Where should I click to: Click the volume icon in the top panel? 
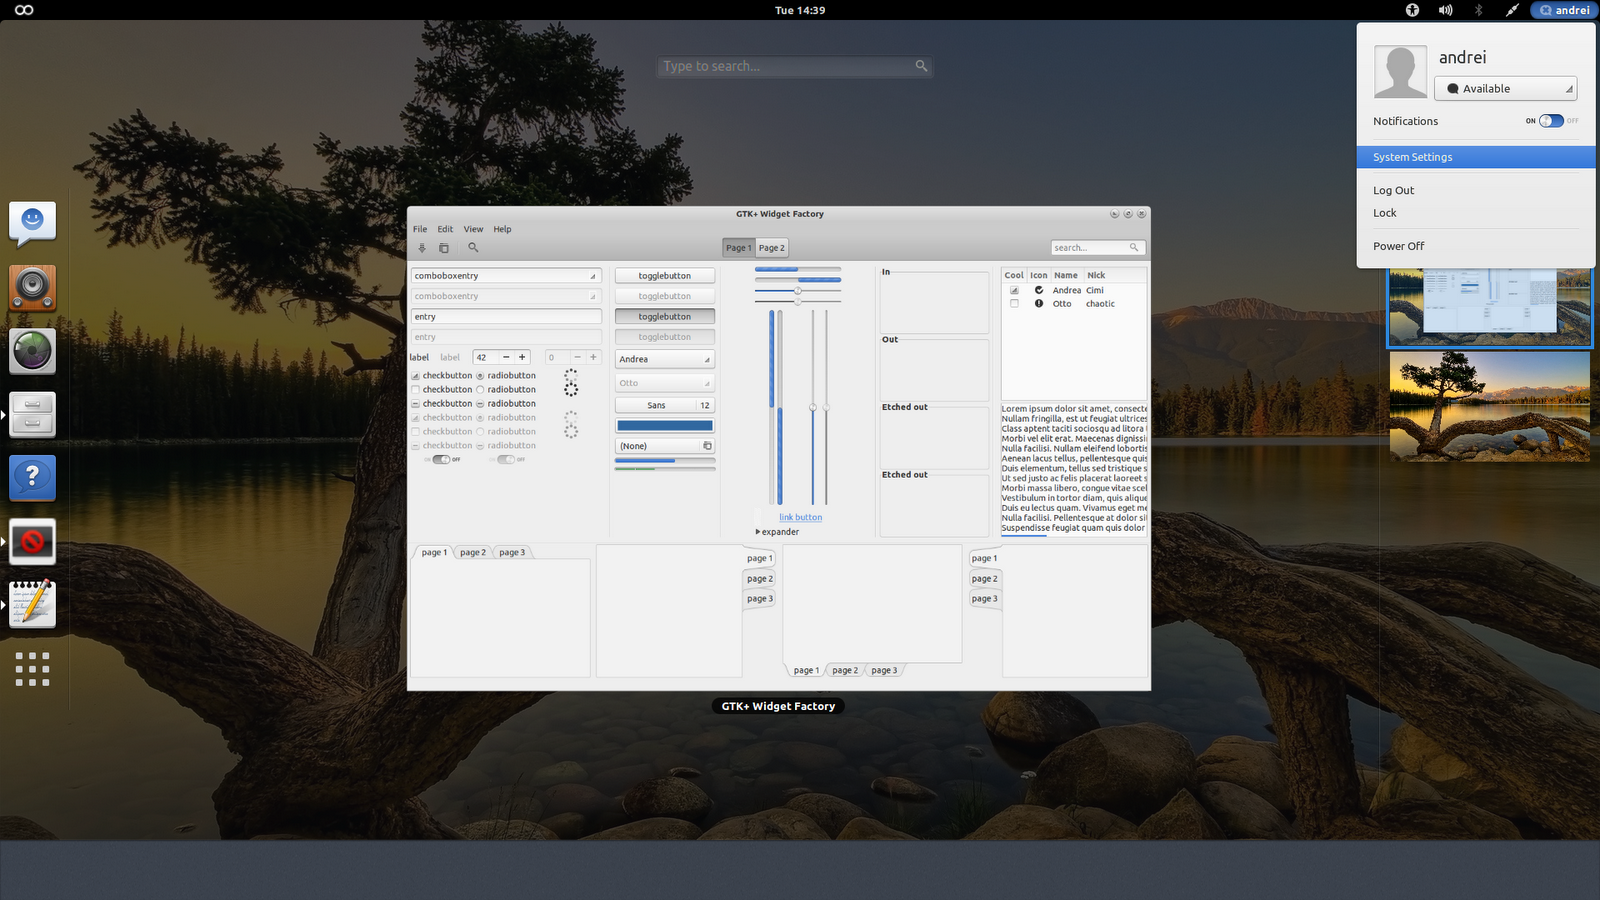[1445, 10]
